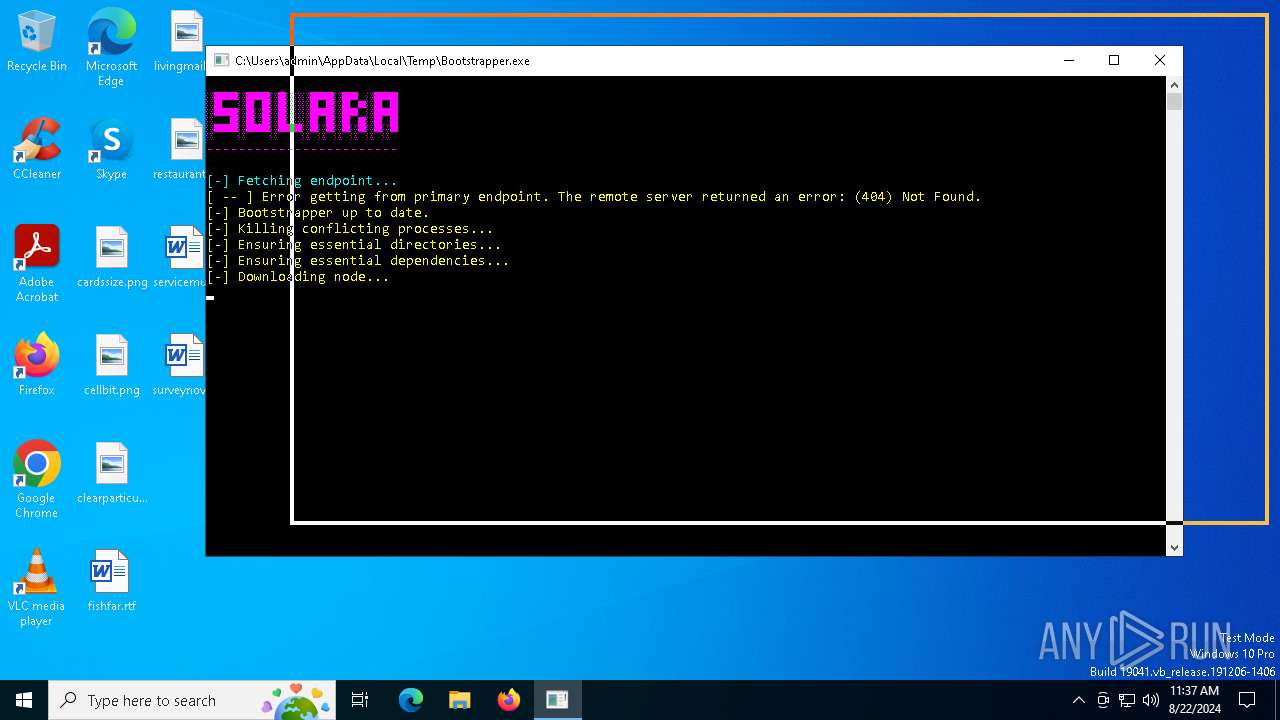Select the CCleaner desktop shortcut

(x=37, y=149)
